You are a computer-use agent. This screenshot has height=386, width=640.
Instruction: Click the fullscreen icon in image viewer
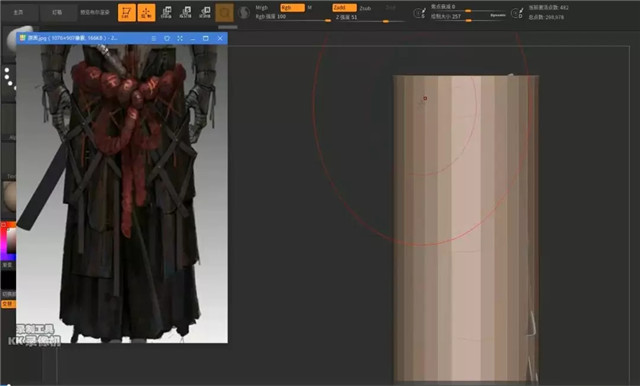coord(180,38)
